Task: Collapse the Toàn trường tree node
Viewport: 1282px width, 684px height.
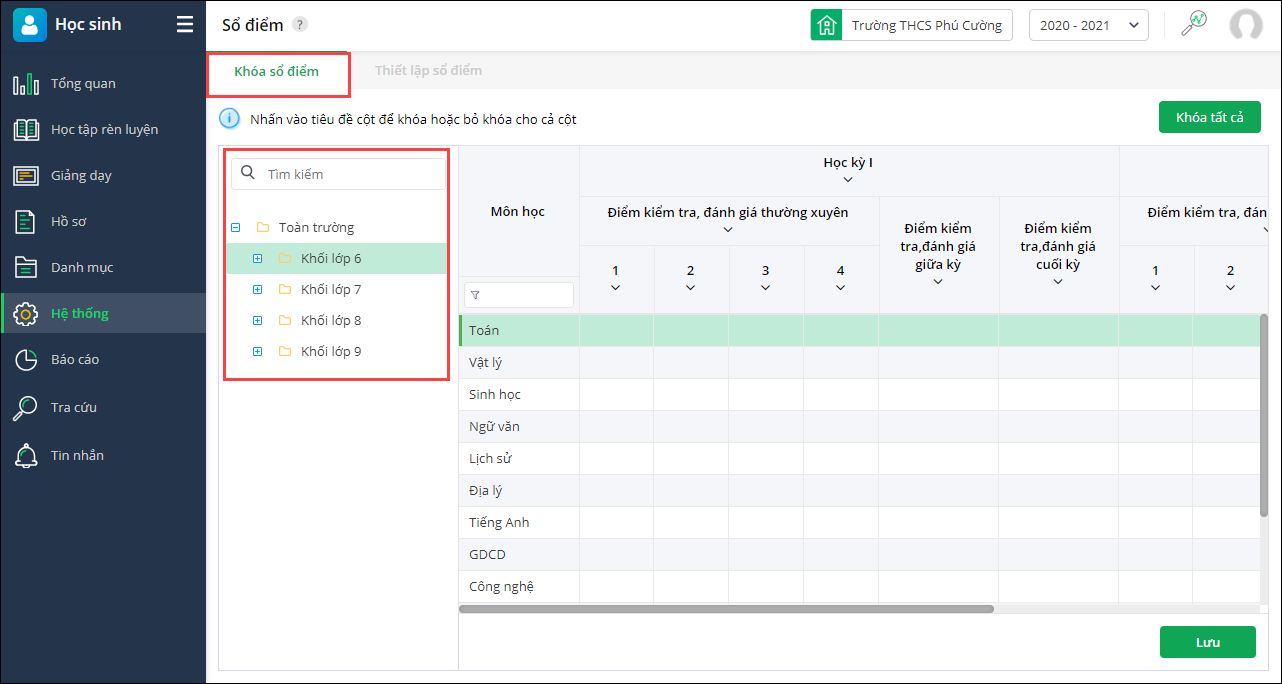Action: (236, 228)
